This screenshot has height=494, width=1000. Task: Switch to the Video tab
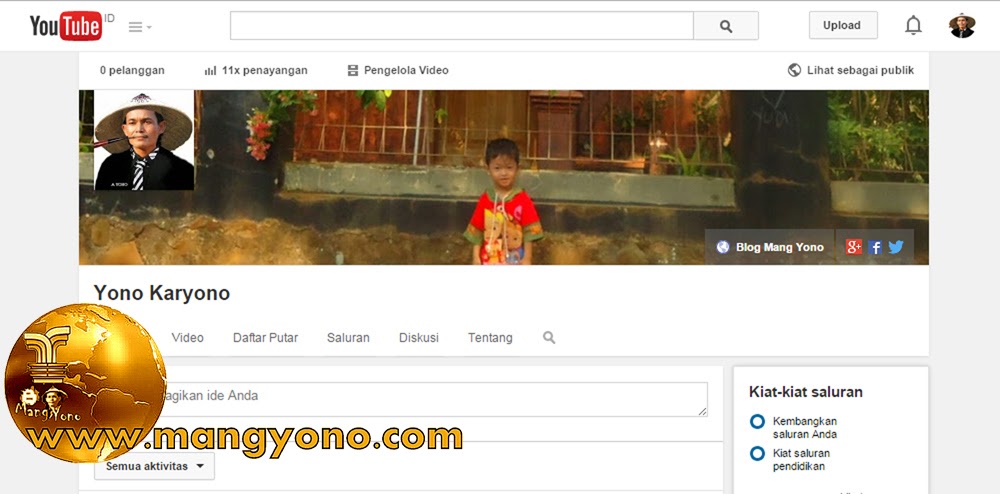[188, 338]
